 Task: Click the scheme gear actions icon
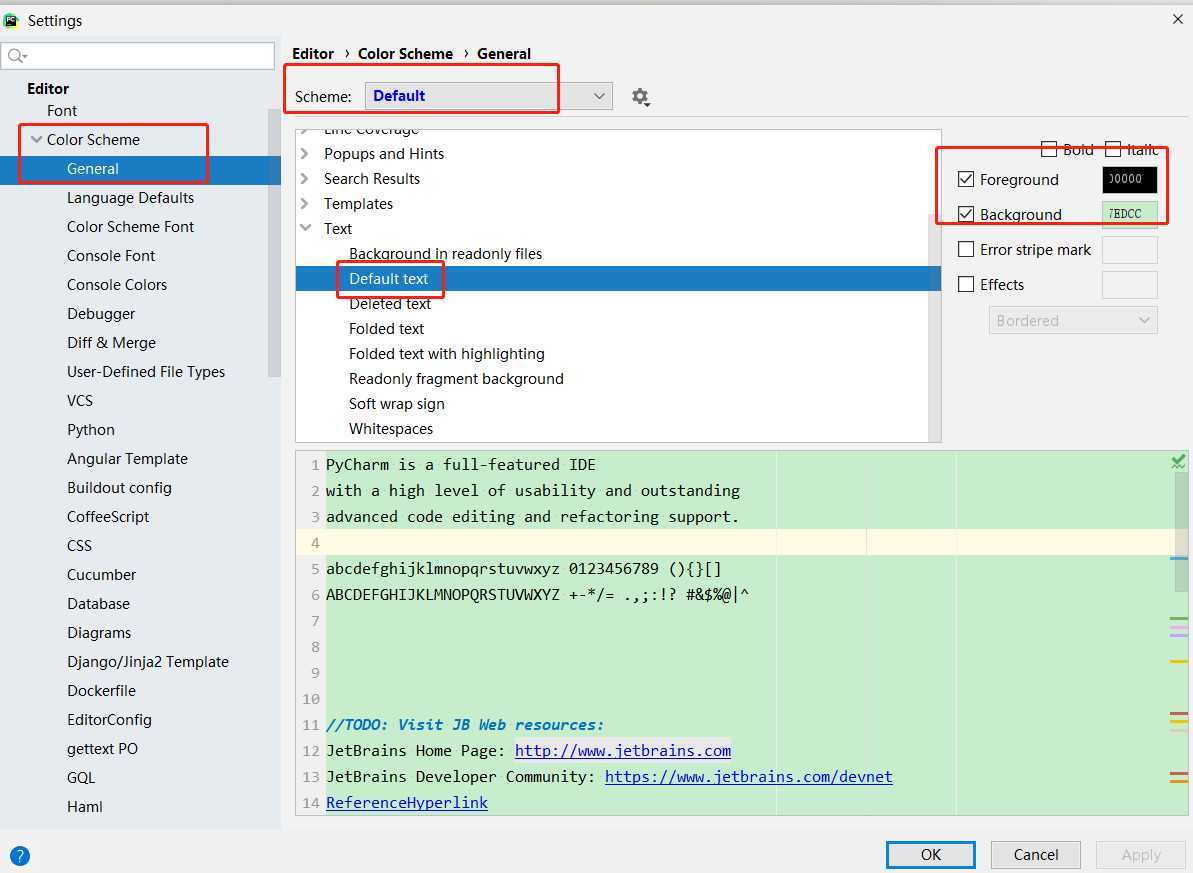click(x=640, y=97)
